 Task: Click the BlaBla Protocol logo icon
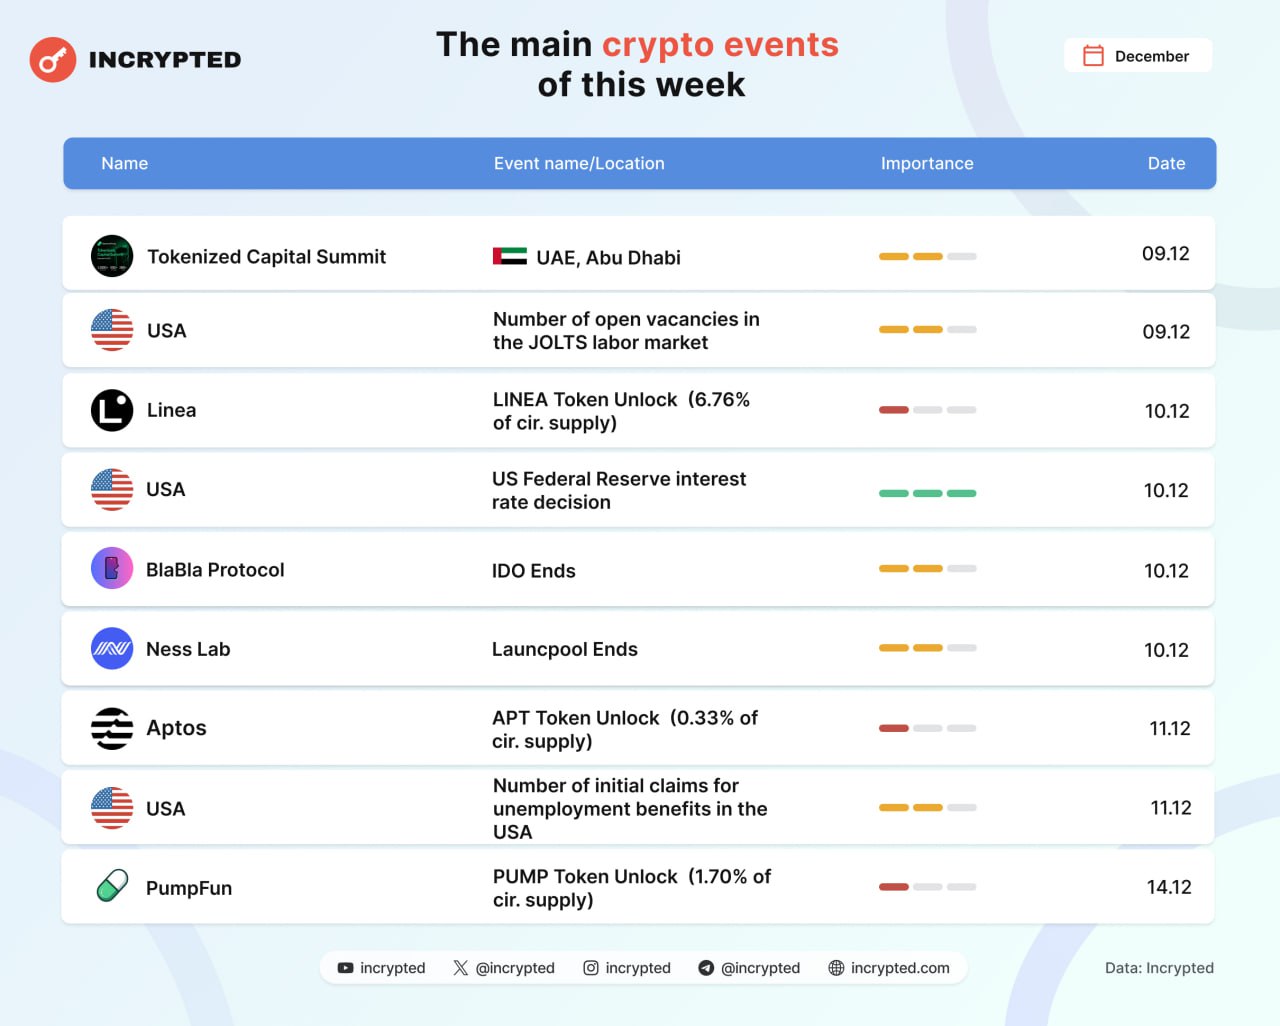click(x=112, y=569)
